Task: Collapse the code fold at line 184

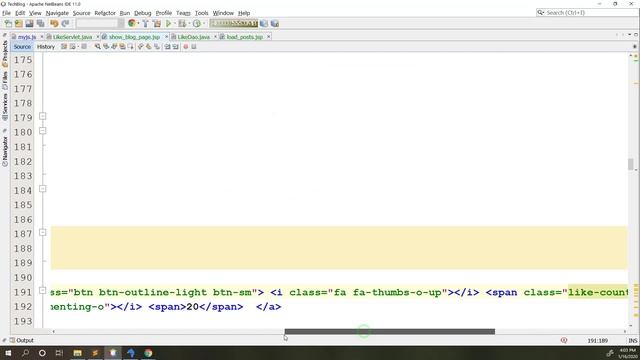Action: (42, 189)
